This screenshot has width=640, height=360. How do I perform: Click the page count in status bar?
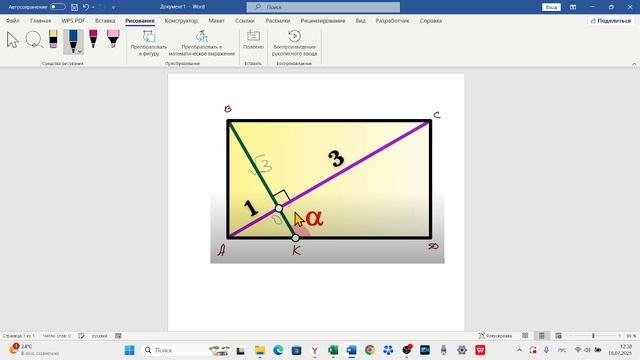pyautogui.click(x=19, y=336)
